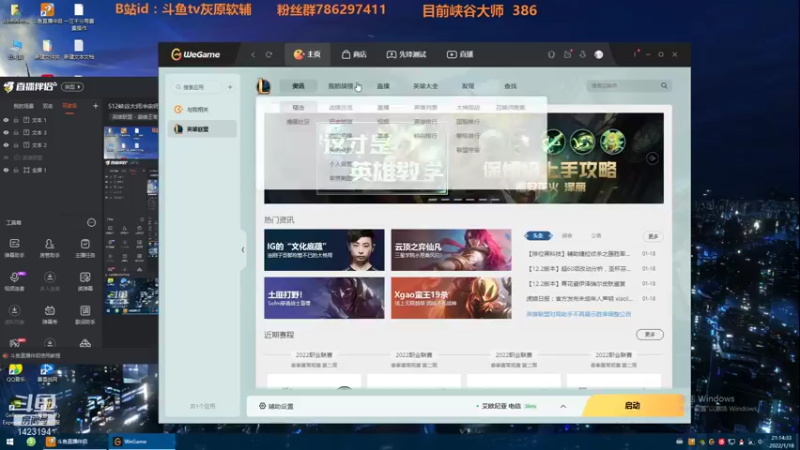Expand the server selector chevron
800x450 pixels.
coord(563,407)
